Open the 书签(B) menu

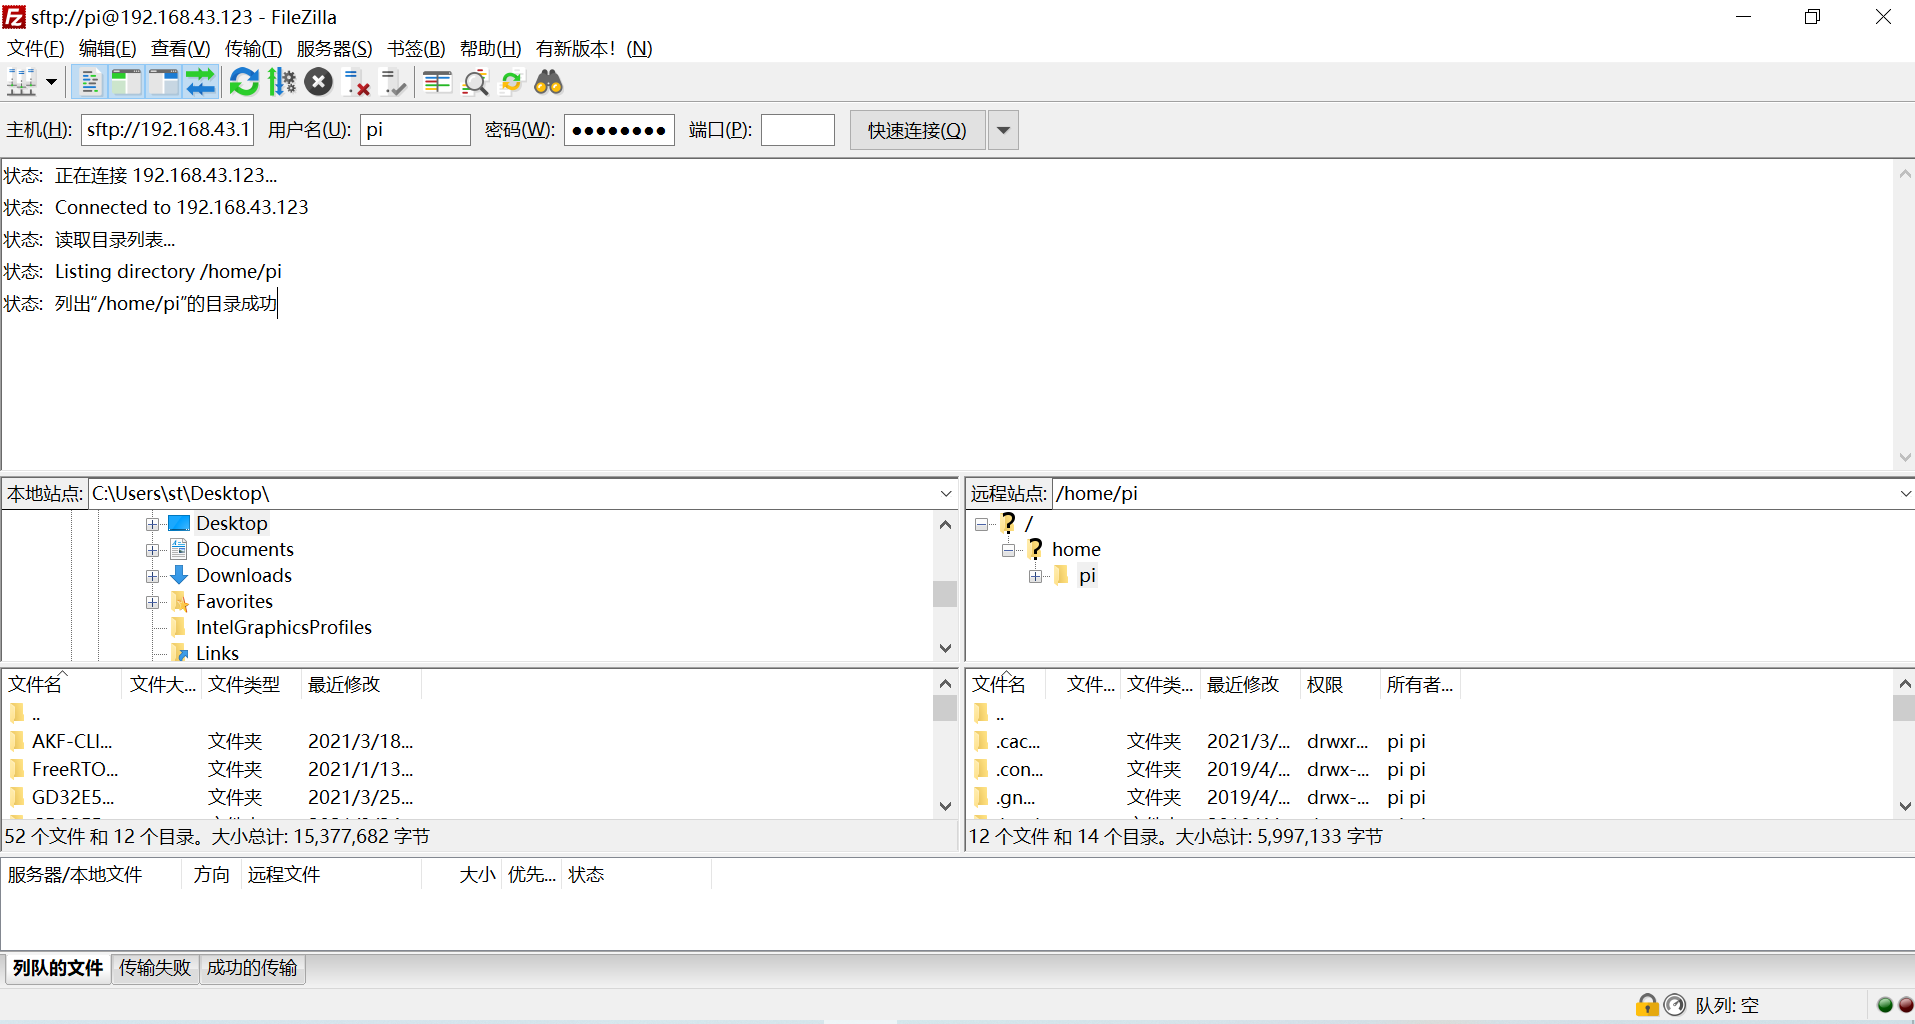[x=416, y=48]
